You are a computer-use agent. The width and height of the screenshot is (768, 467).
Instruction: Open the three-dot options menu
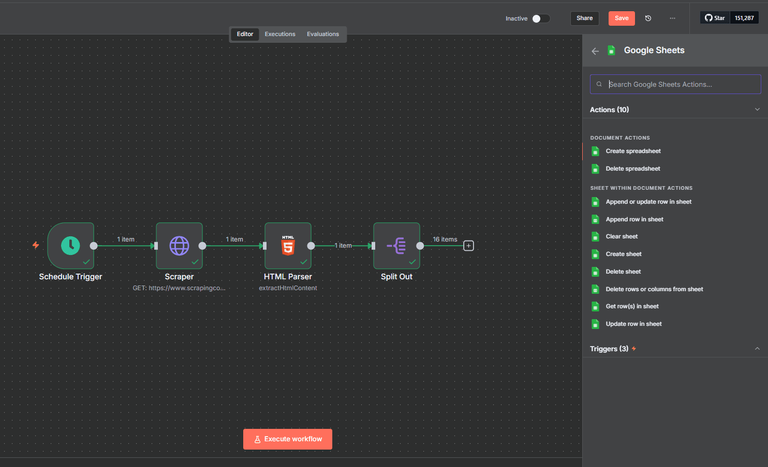pos(672,18)
